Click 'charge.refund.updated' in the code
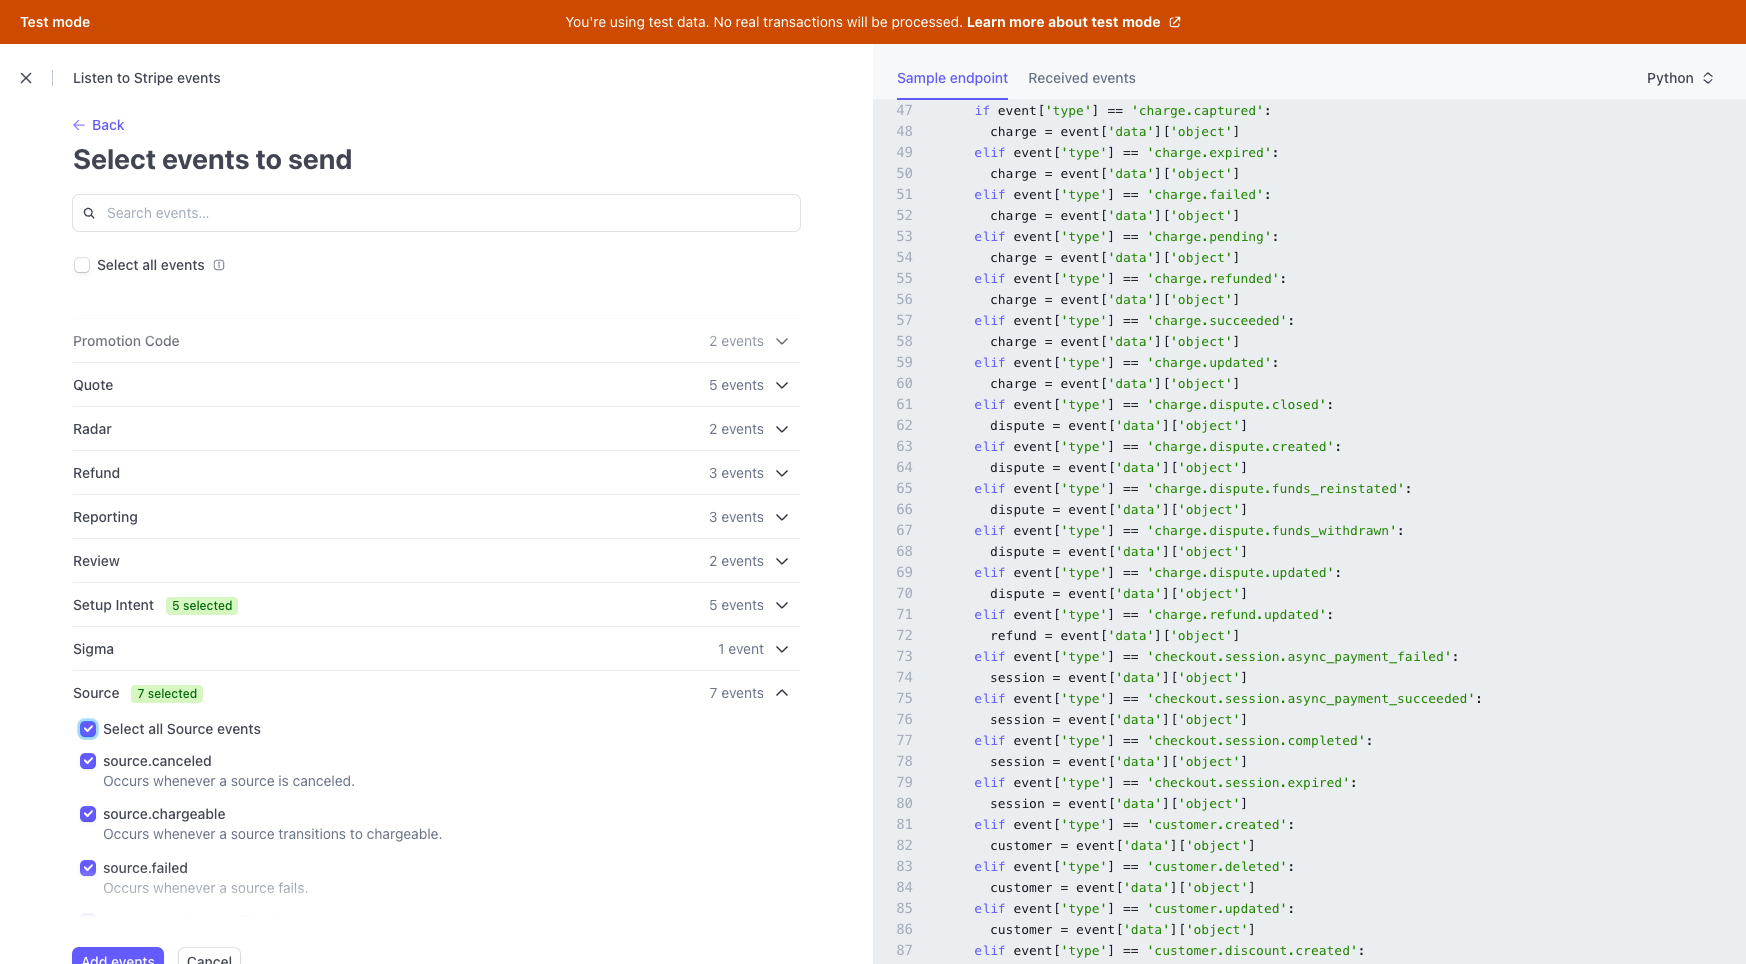 [1237, 615]
